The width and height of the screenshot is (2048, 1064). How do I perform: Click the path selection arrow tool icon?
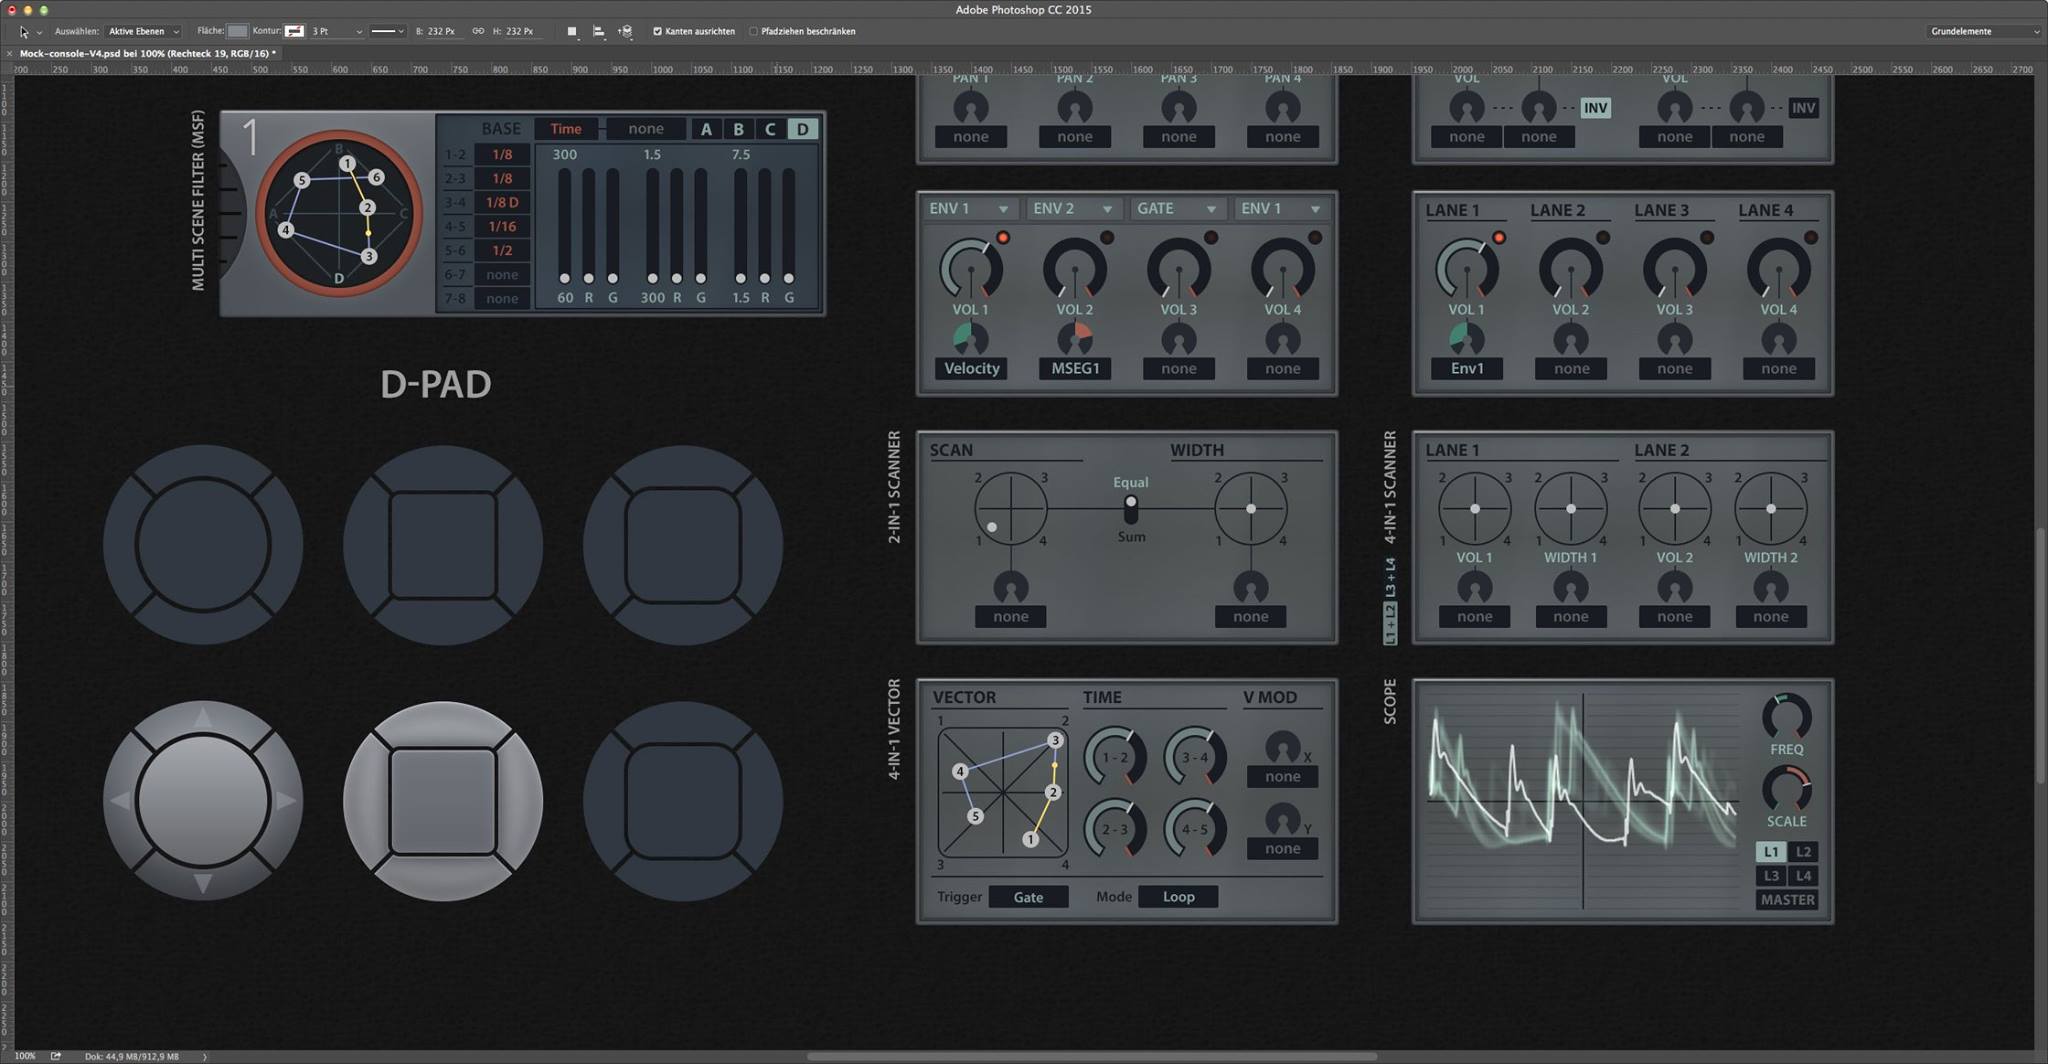(24, 32)
